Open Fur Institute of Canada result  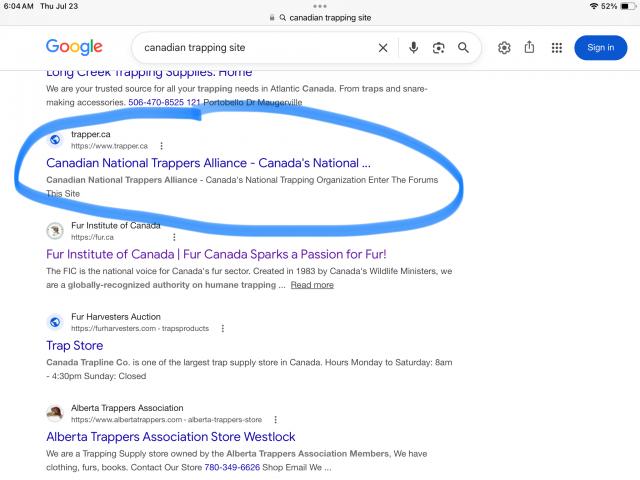tap(216, 254)
